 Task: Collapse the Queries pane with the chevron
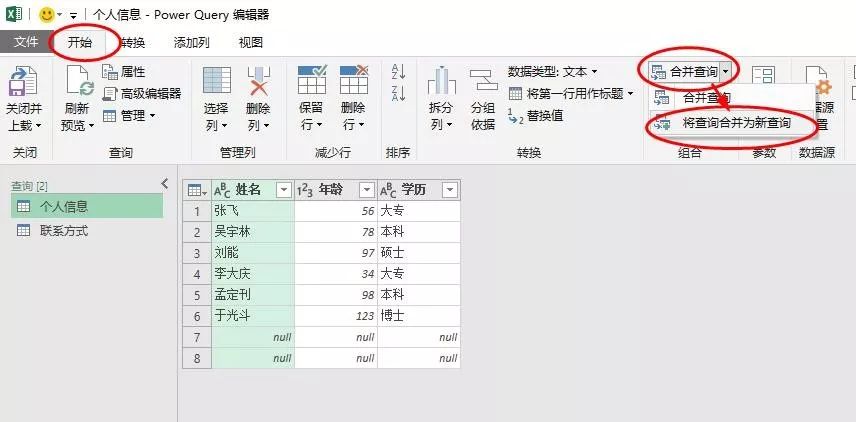[x=165, y=184]
